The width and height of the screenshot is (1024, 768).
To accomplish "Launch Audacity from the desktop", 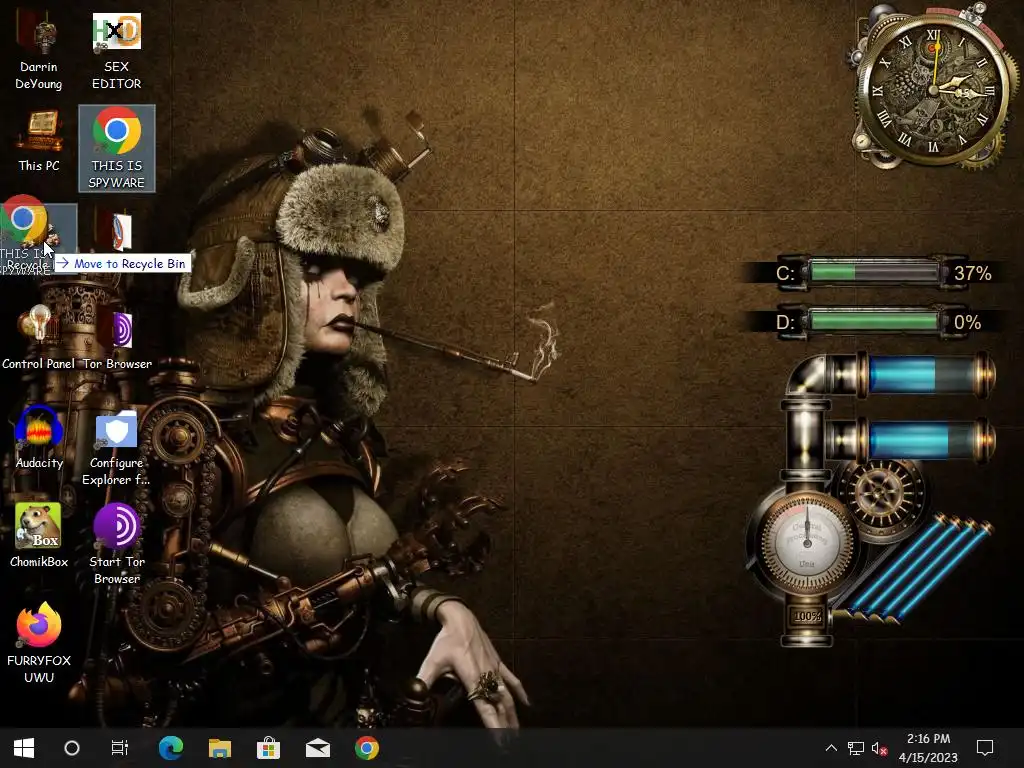I will coord(39,437).
